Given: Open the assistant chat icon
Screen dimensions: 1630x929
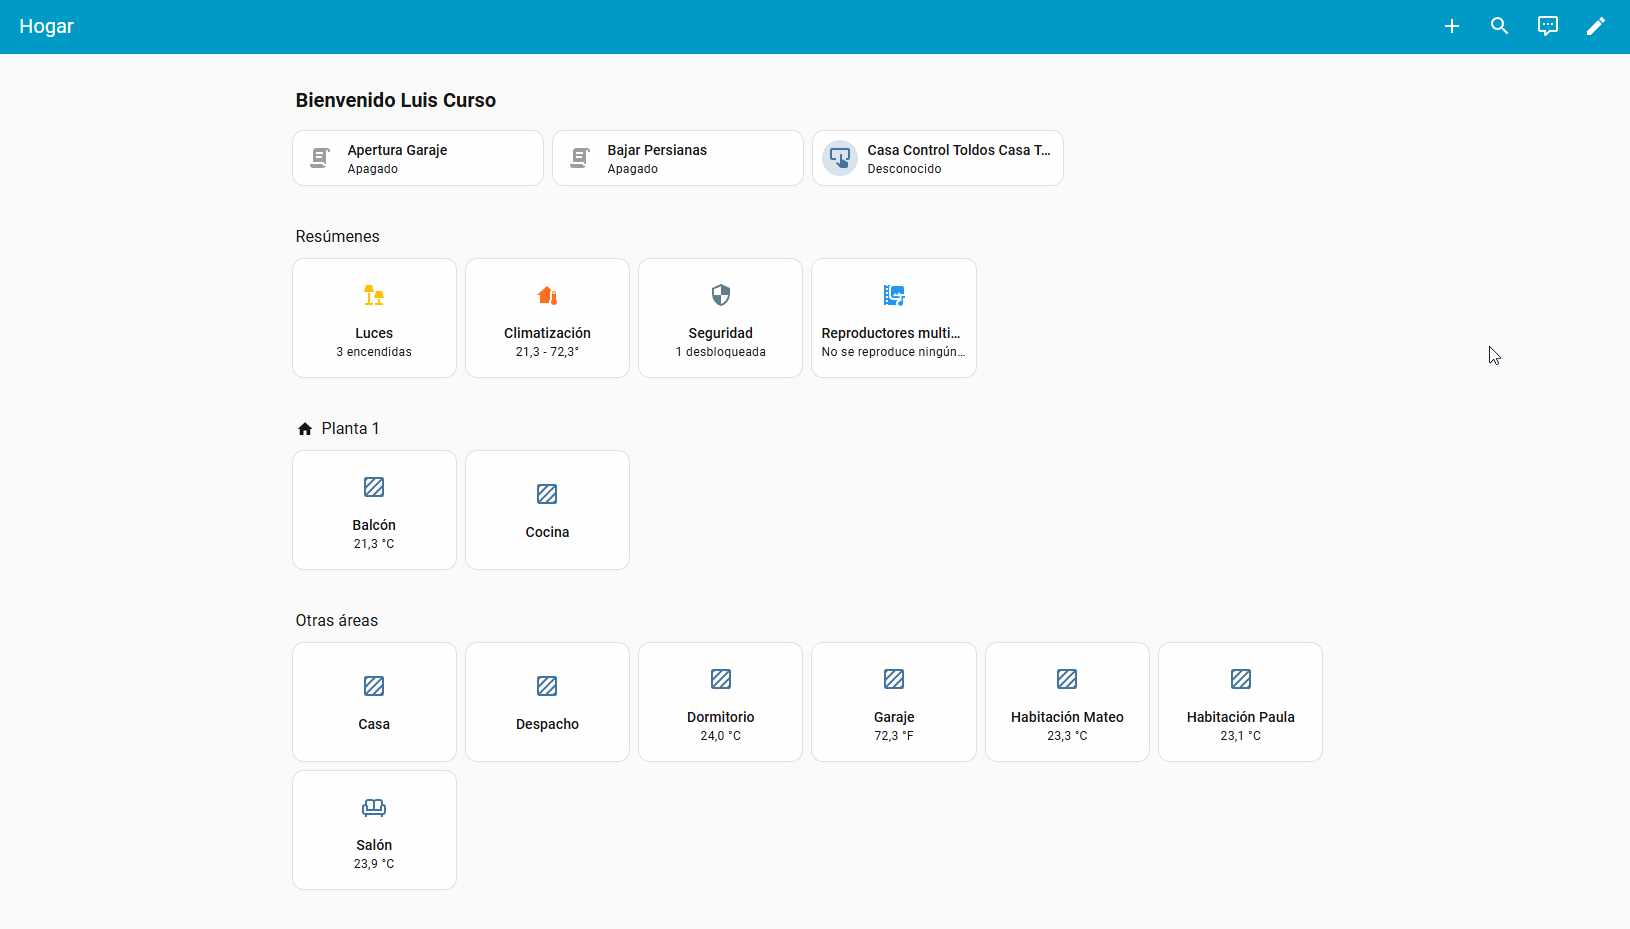Looking at the screenshot, I should click(1547, 26).
